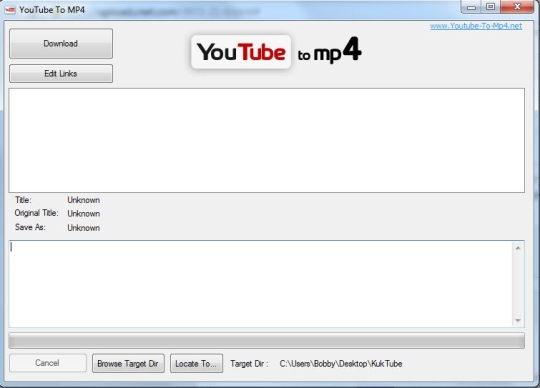Click the Target Dir : label
Viewport: 540px width, 388px height.
click(x=249, y=364)
